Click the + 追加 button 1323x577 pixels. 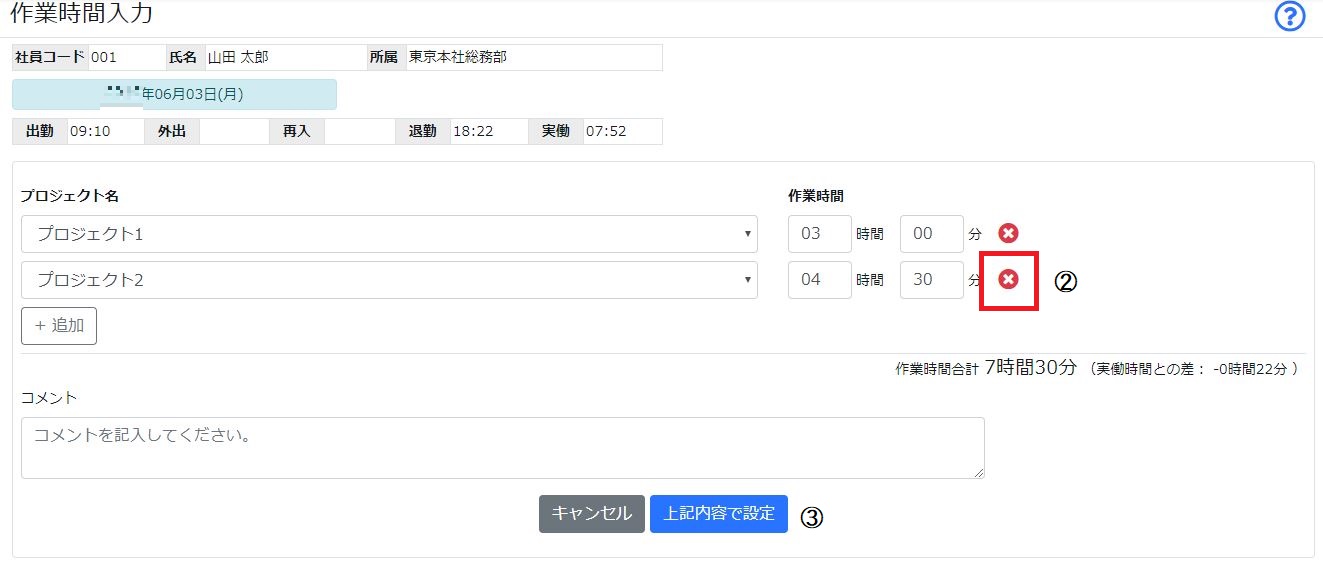tap(59, 326)
